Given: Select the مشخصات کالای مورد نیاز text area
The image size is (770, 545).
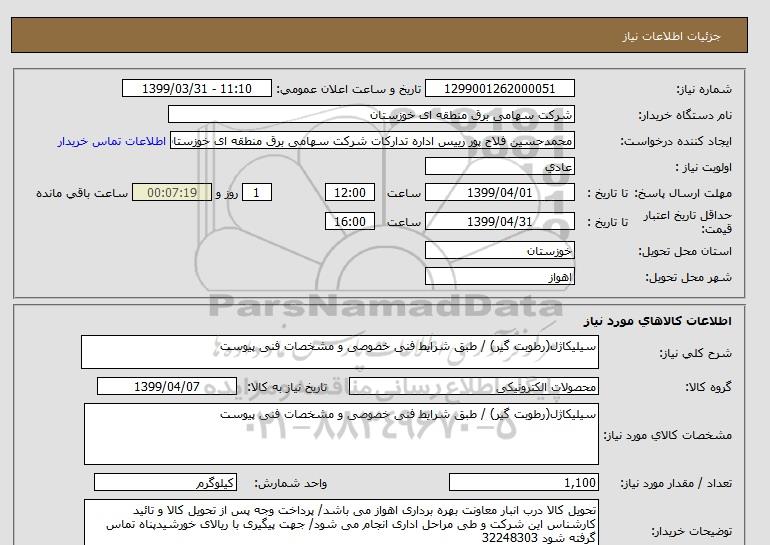Looking at the screenshot, I should tap(339, 433).
